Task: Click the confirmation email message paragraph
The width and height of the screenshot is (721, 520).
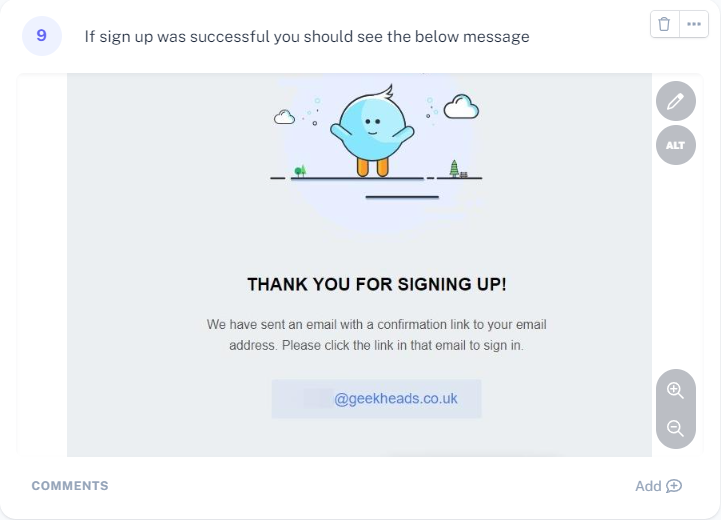Action: point(377,335)
